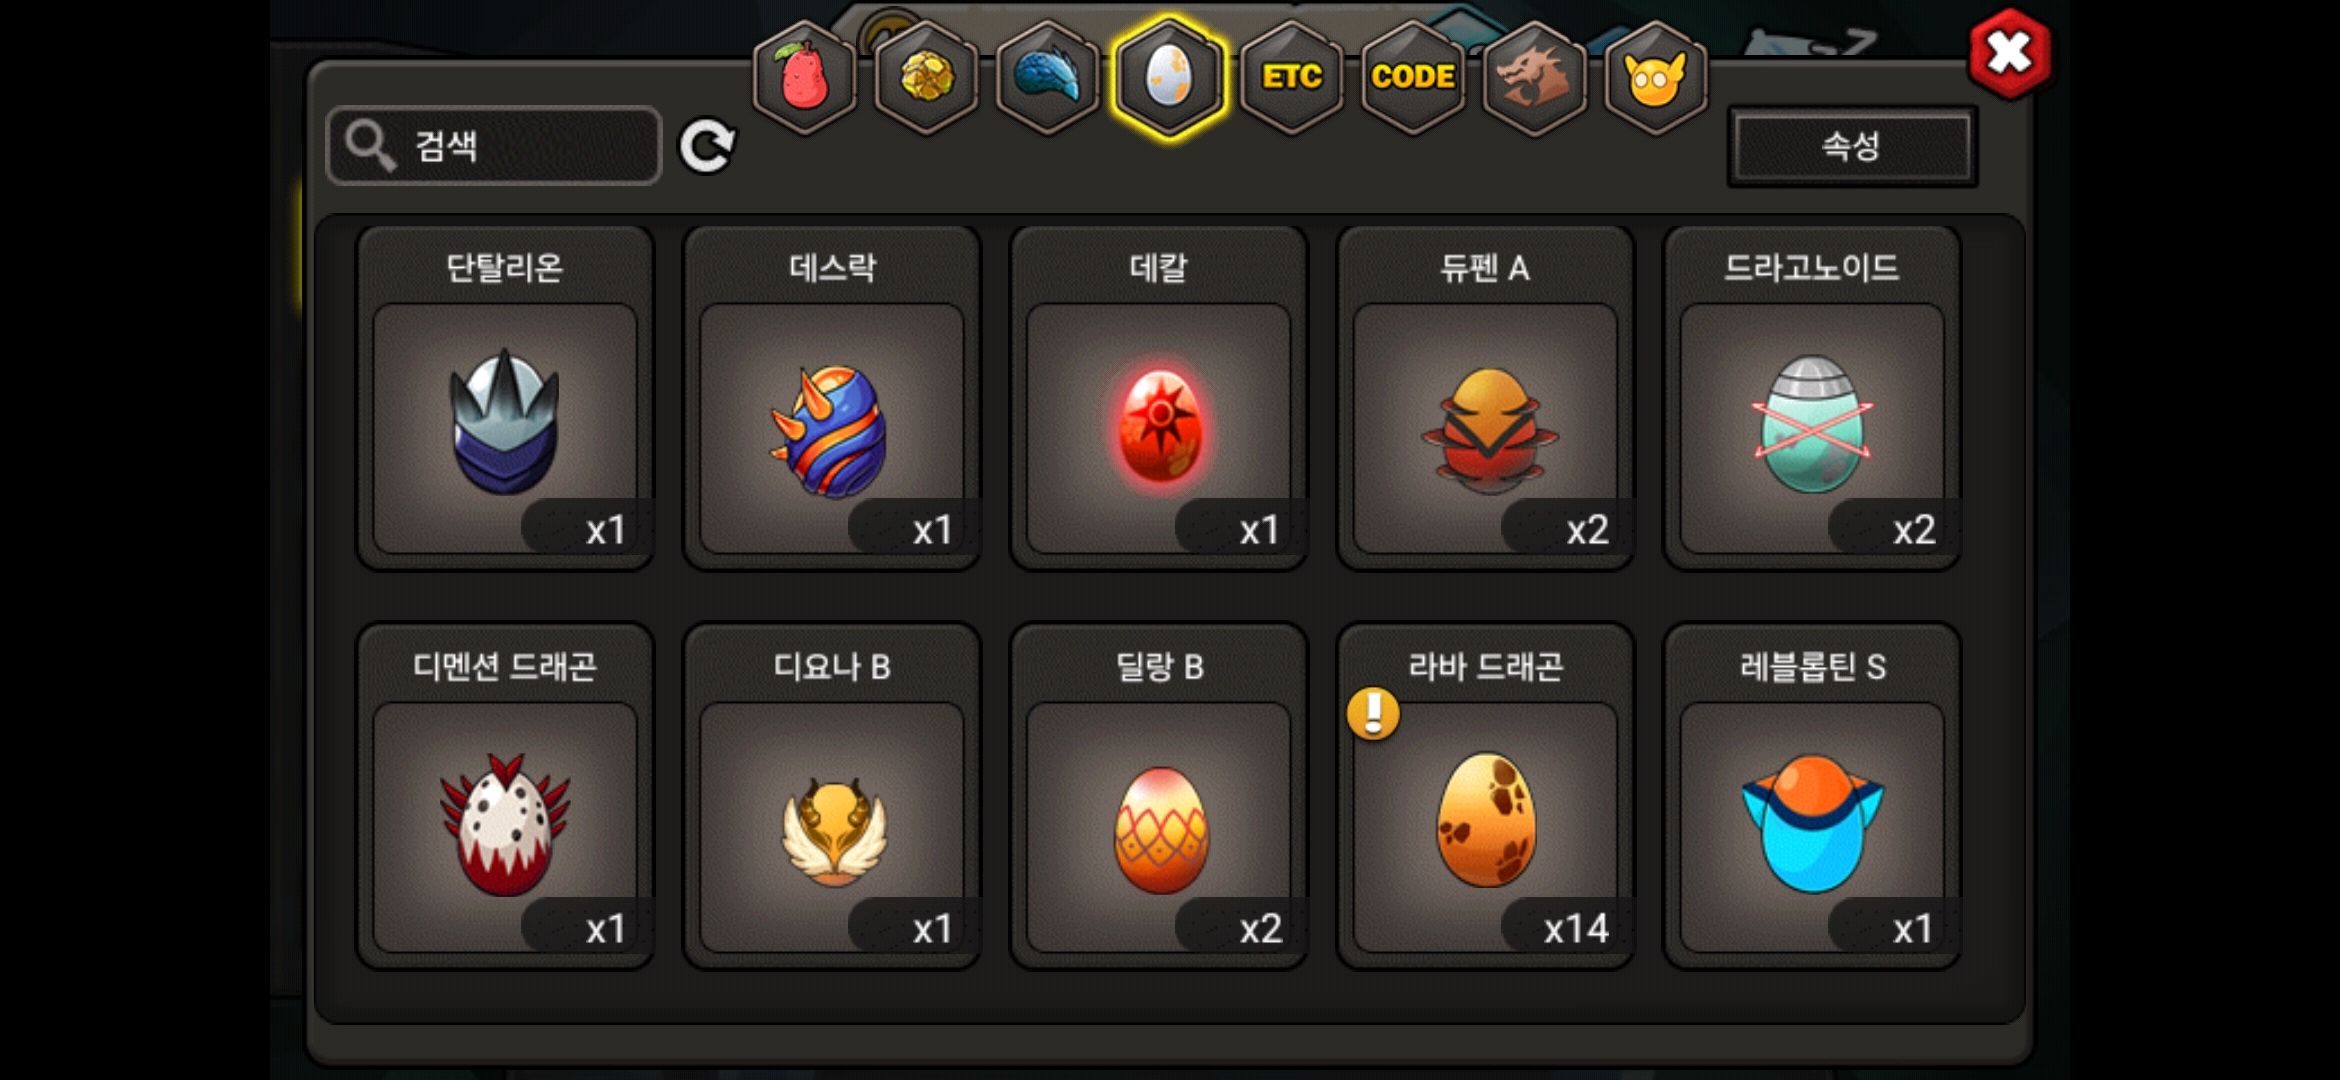Select the golden gem category icon
Screen dimensions: 2340x1080
(926, 78)
